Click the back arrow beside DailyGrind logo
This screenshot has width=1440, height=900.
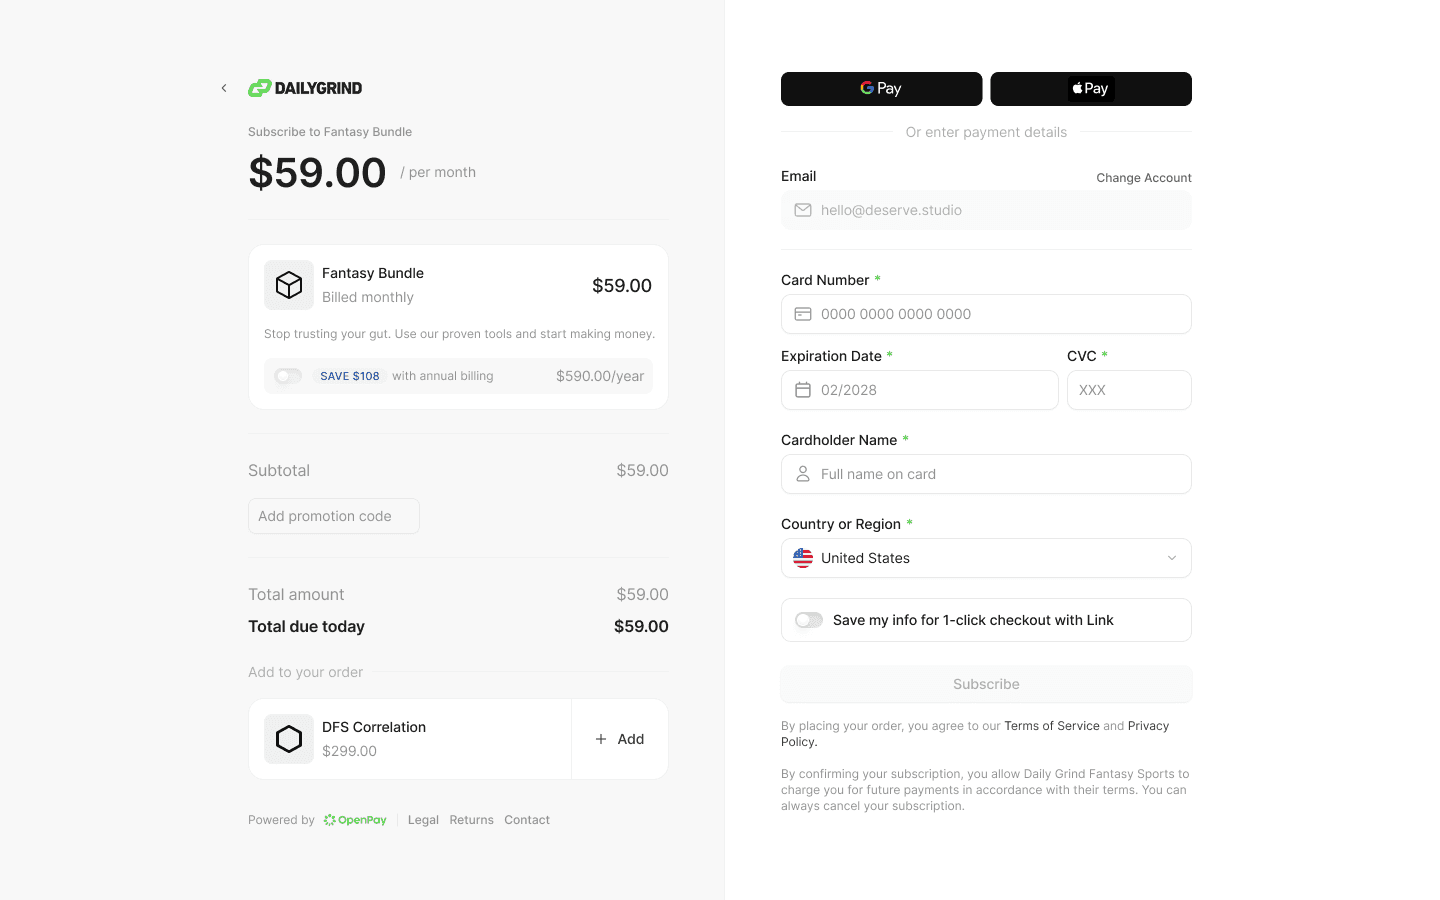coord(224,88)
